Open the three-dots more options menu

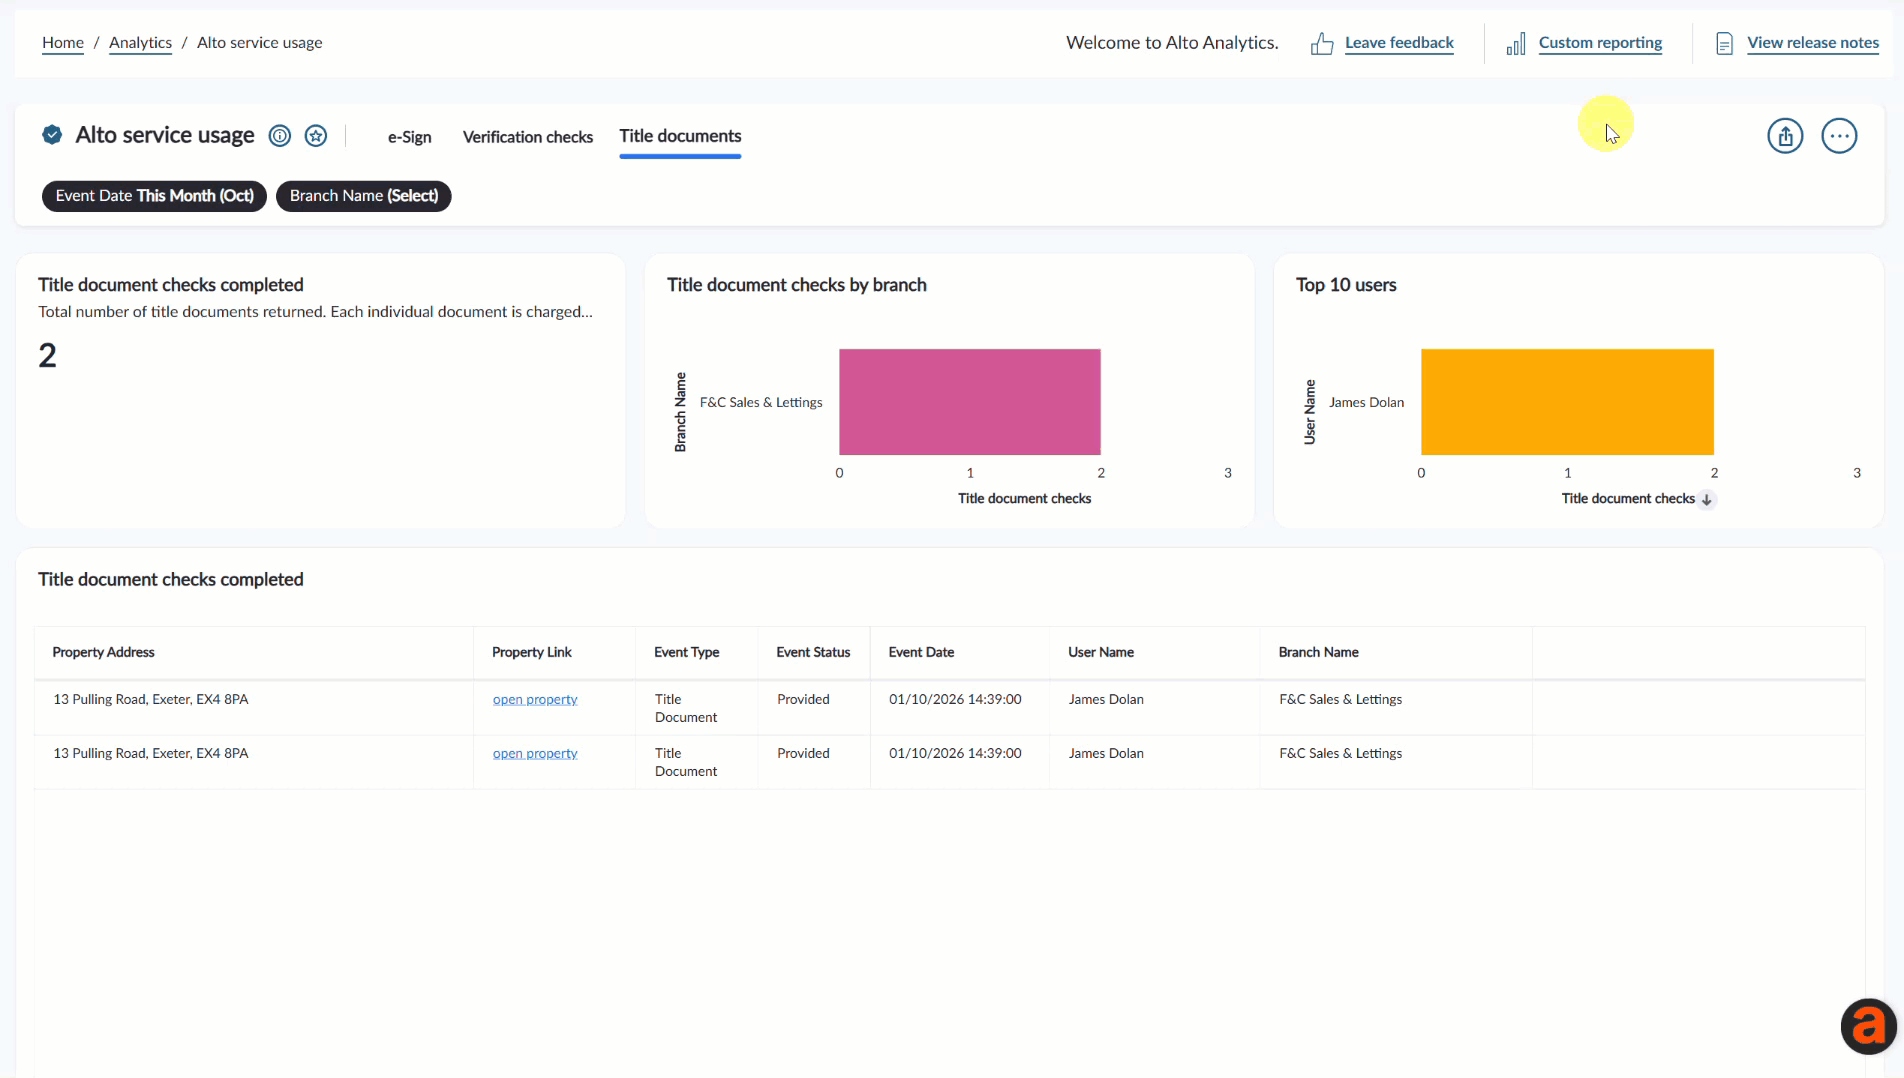click(1839, 136)
